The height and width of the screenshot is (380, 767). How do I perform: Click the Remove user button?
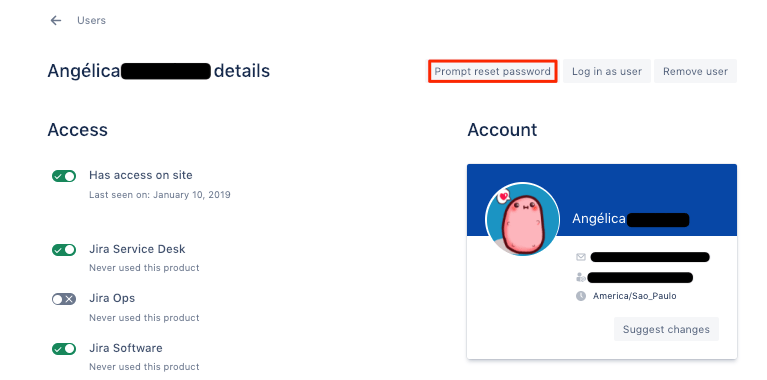pos(695,71)
